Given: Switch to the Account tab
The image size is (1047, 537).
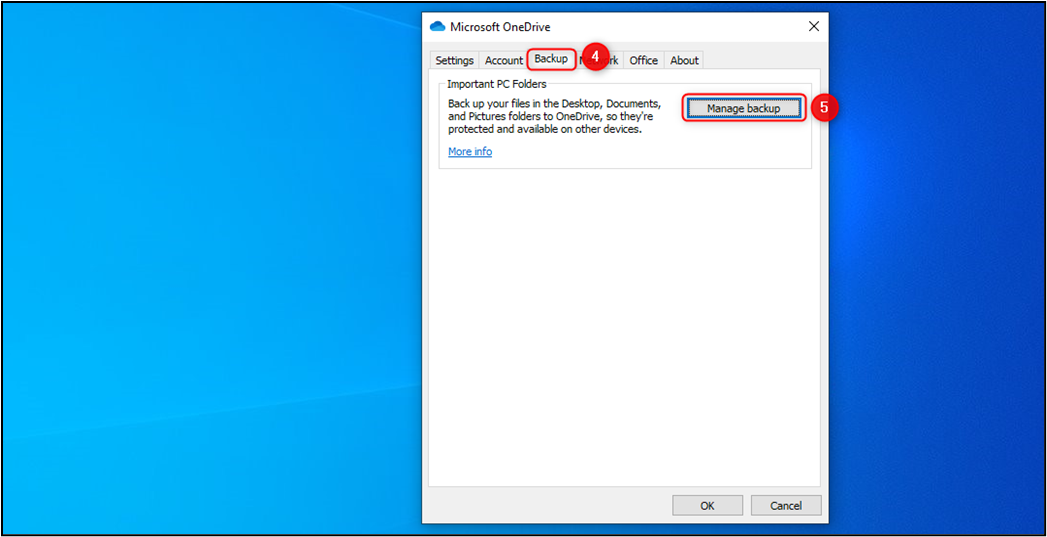Looking at the screenshot, I should click(503, 60).
